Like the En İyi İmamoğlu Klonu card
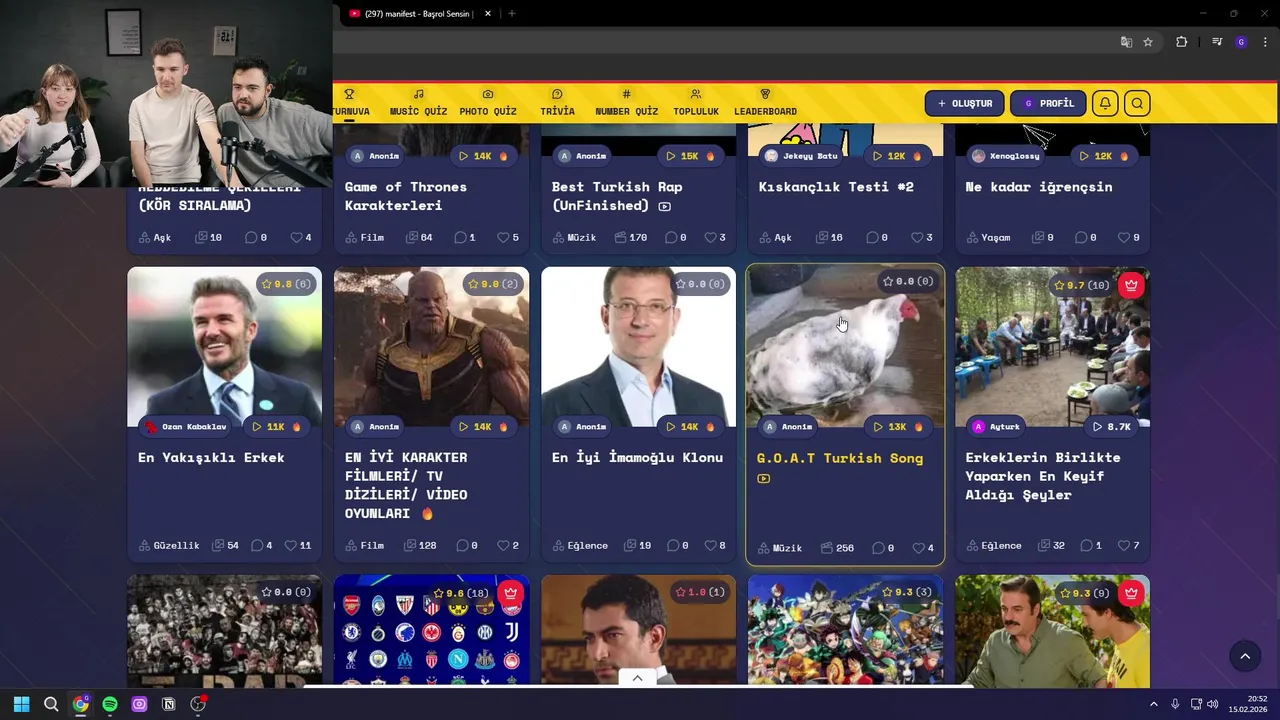 pos(715,545)
